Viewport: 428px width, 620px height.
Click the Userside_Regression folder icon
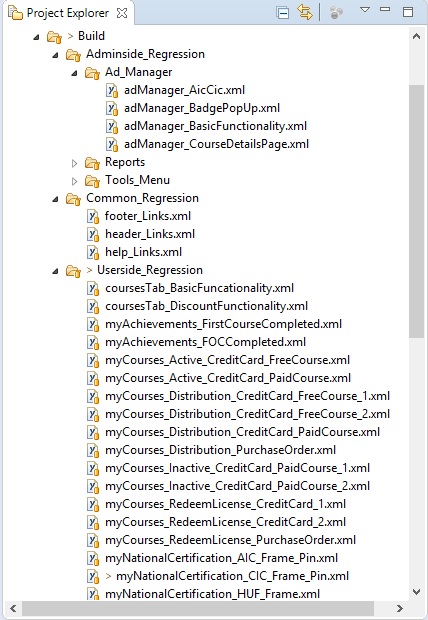tap(74, 271)
